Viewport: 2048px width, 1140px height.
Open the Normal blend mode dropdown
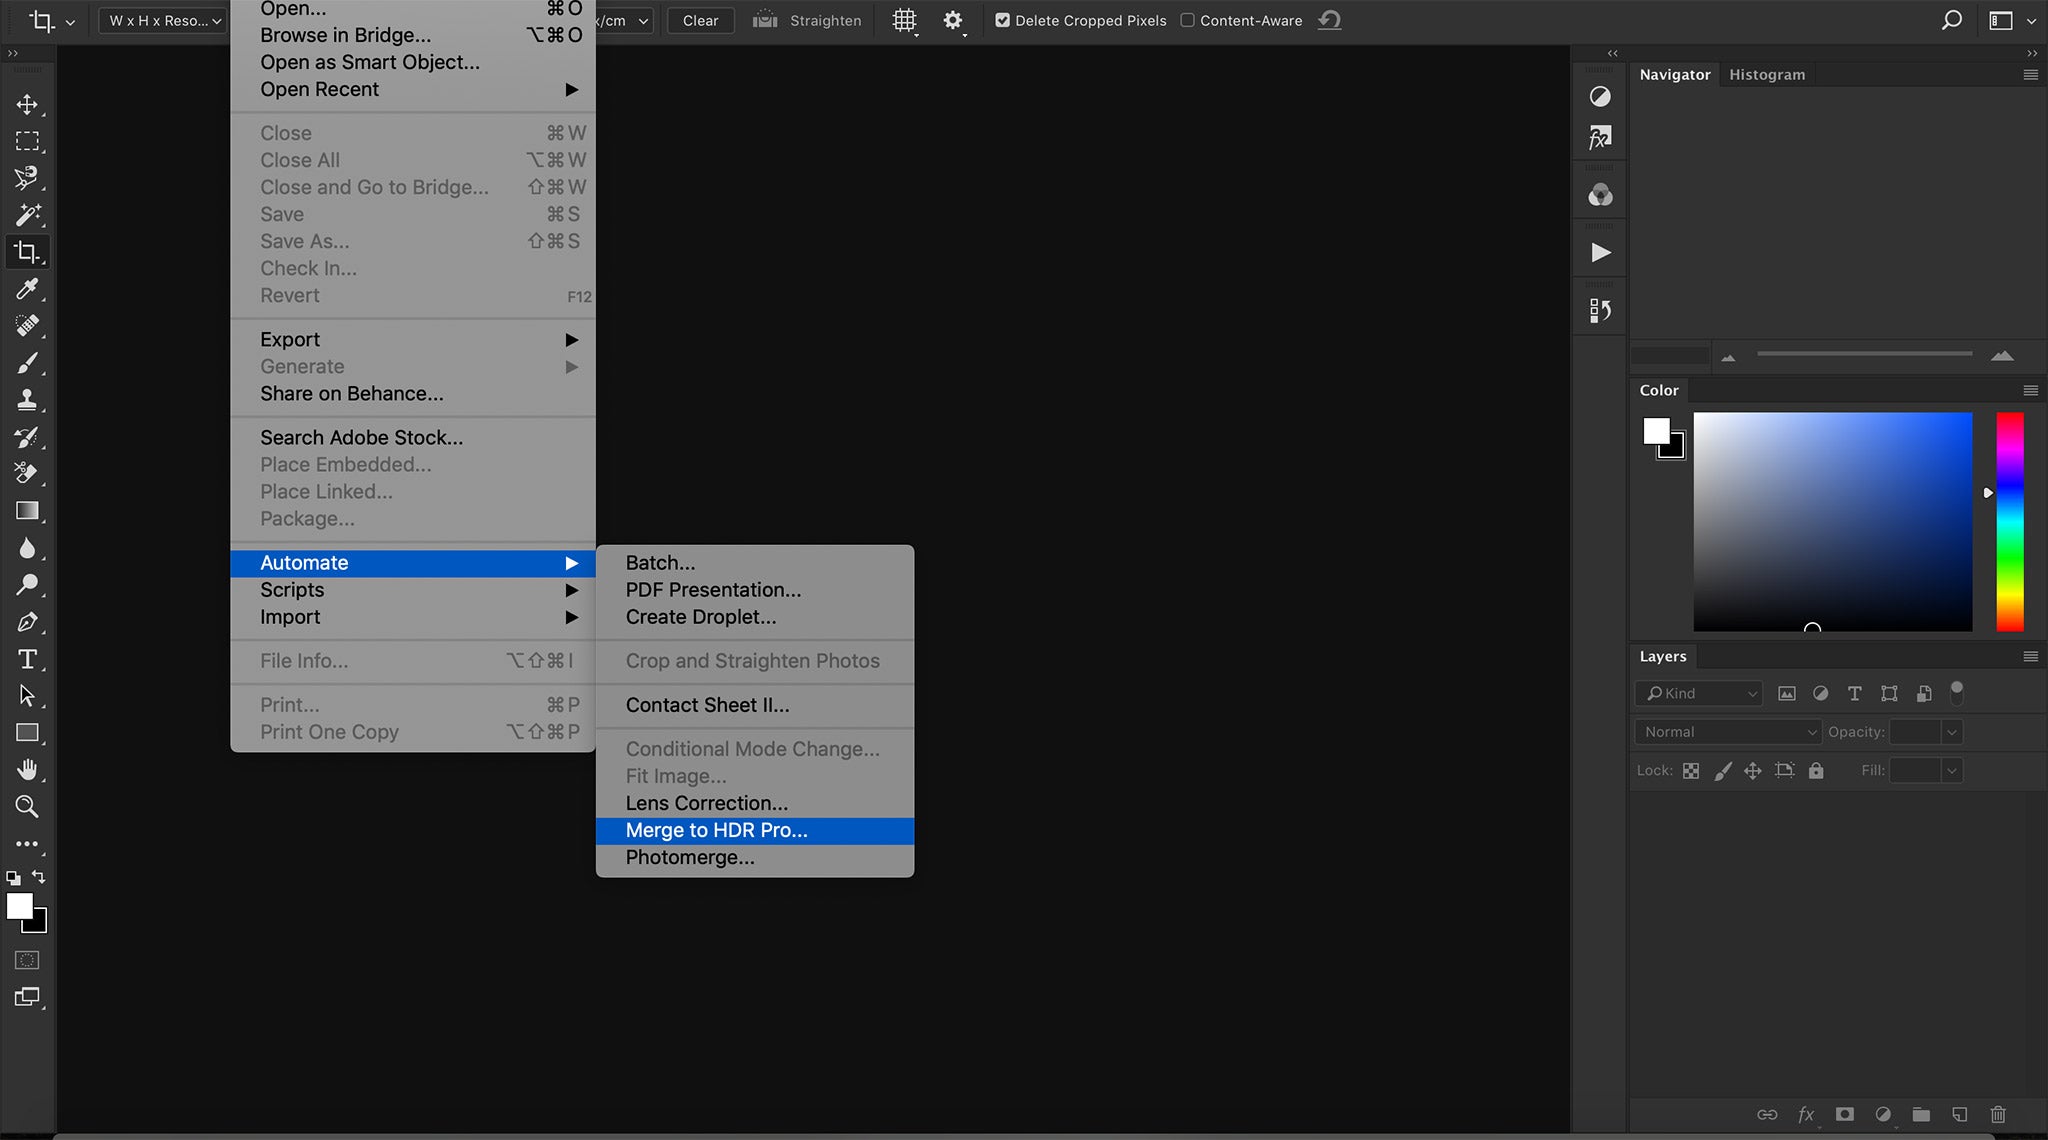point(1728,732)
